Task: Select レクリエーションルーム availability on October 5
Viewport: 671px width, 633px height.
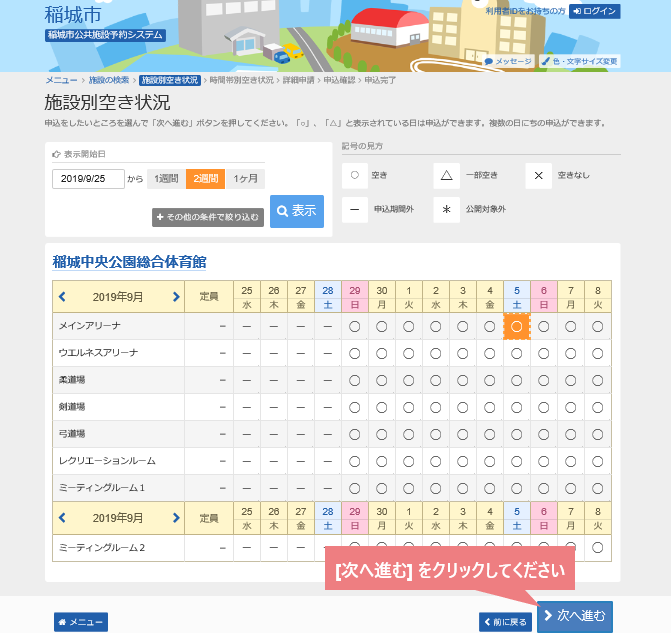Action: [517, 461]
